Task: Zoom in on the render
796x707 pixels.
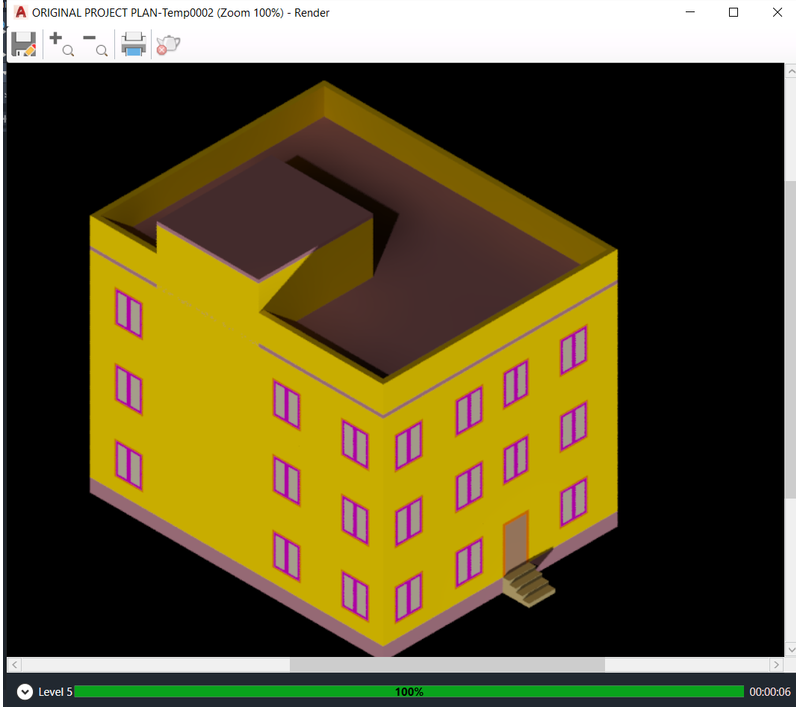Action: pos(61,44)
